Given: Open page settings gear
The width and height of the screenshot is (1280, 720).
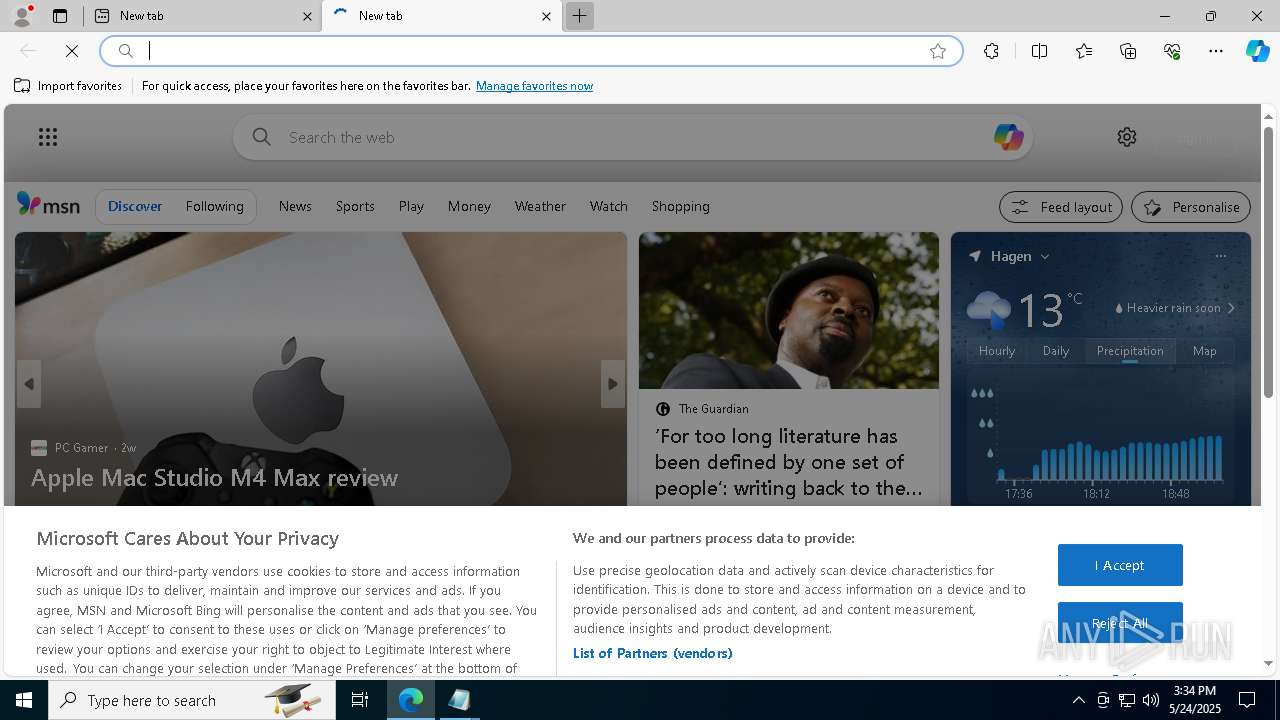Looking at the screenshot, I should pyautogui.click(x=1127, y=137).
